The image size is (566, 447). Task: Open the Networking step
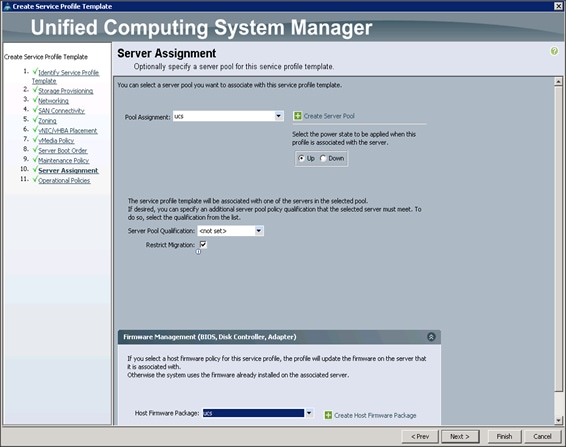pos(53,101)
